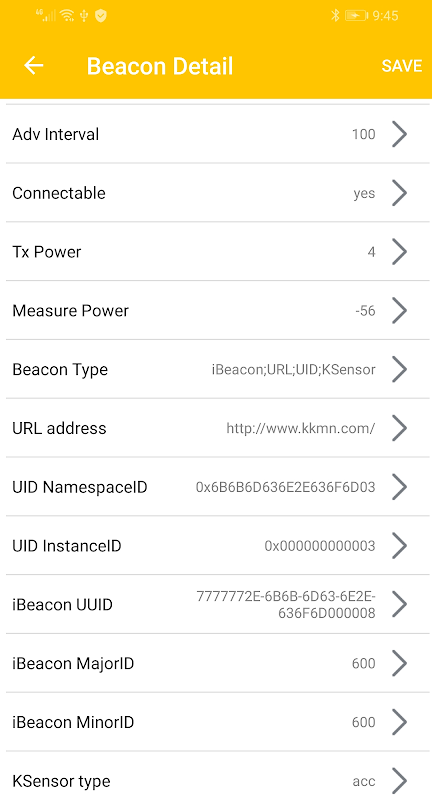Open Beacon Type chevron arrow
Viewport: 432px width, 800px height.
[x=399, y=369]
